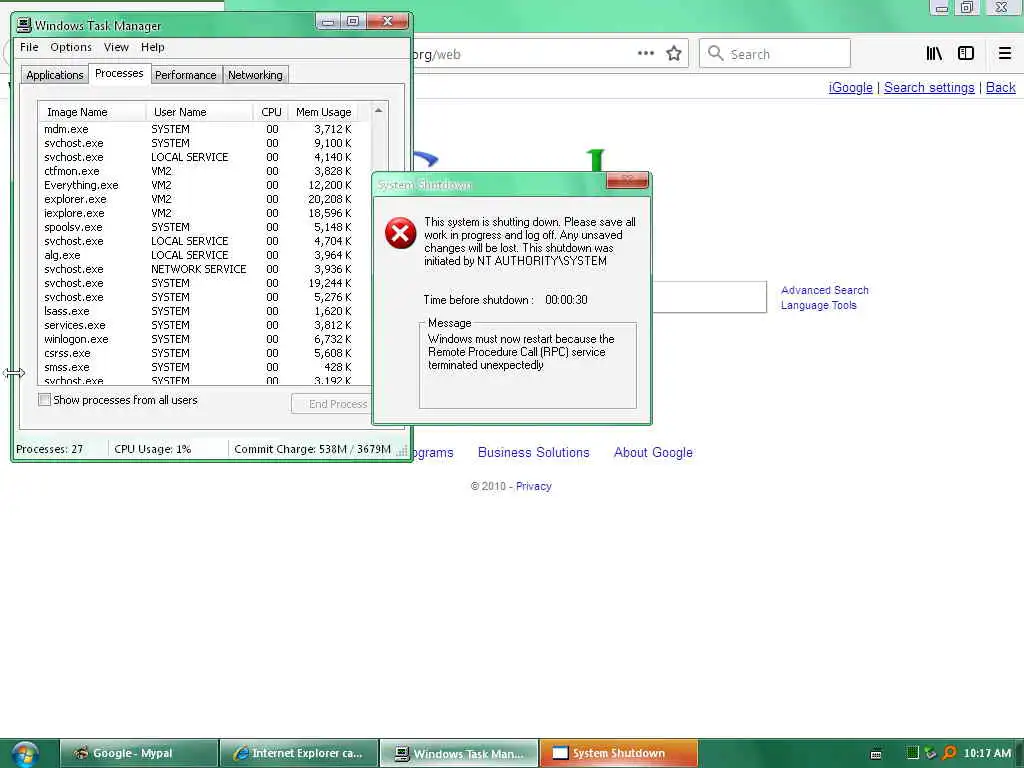This screenshot has width=1024, height=768.
Task: Click the Google search input box
Action: 709,297
